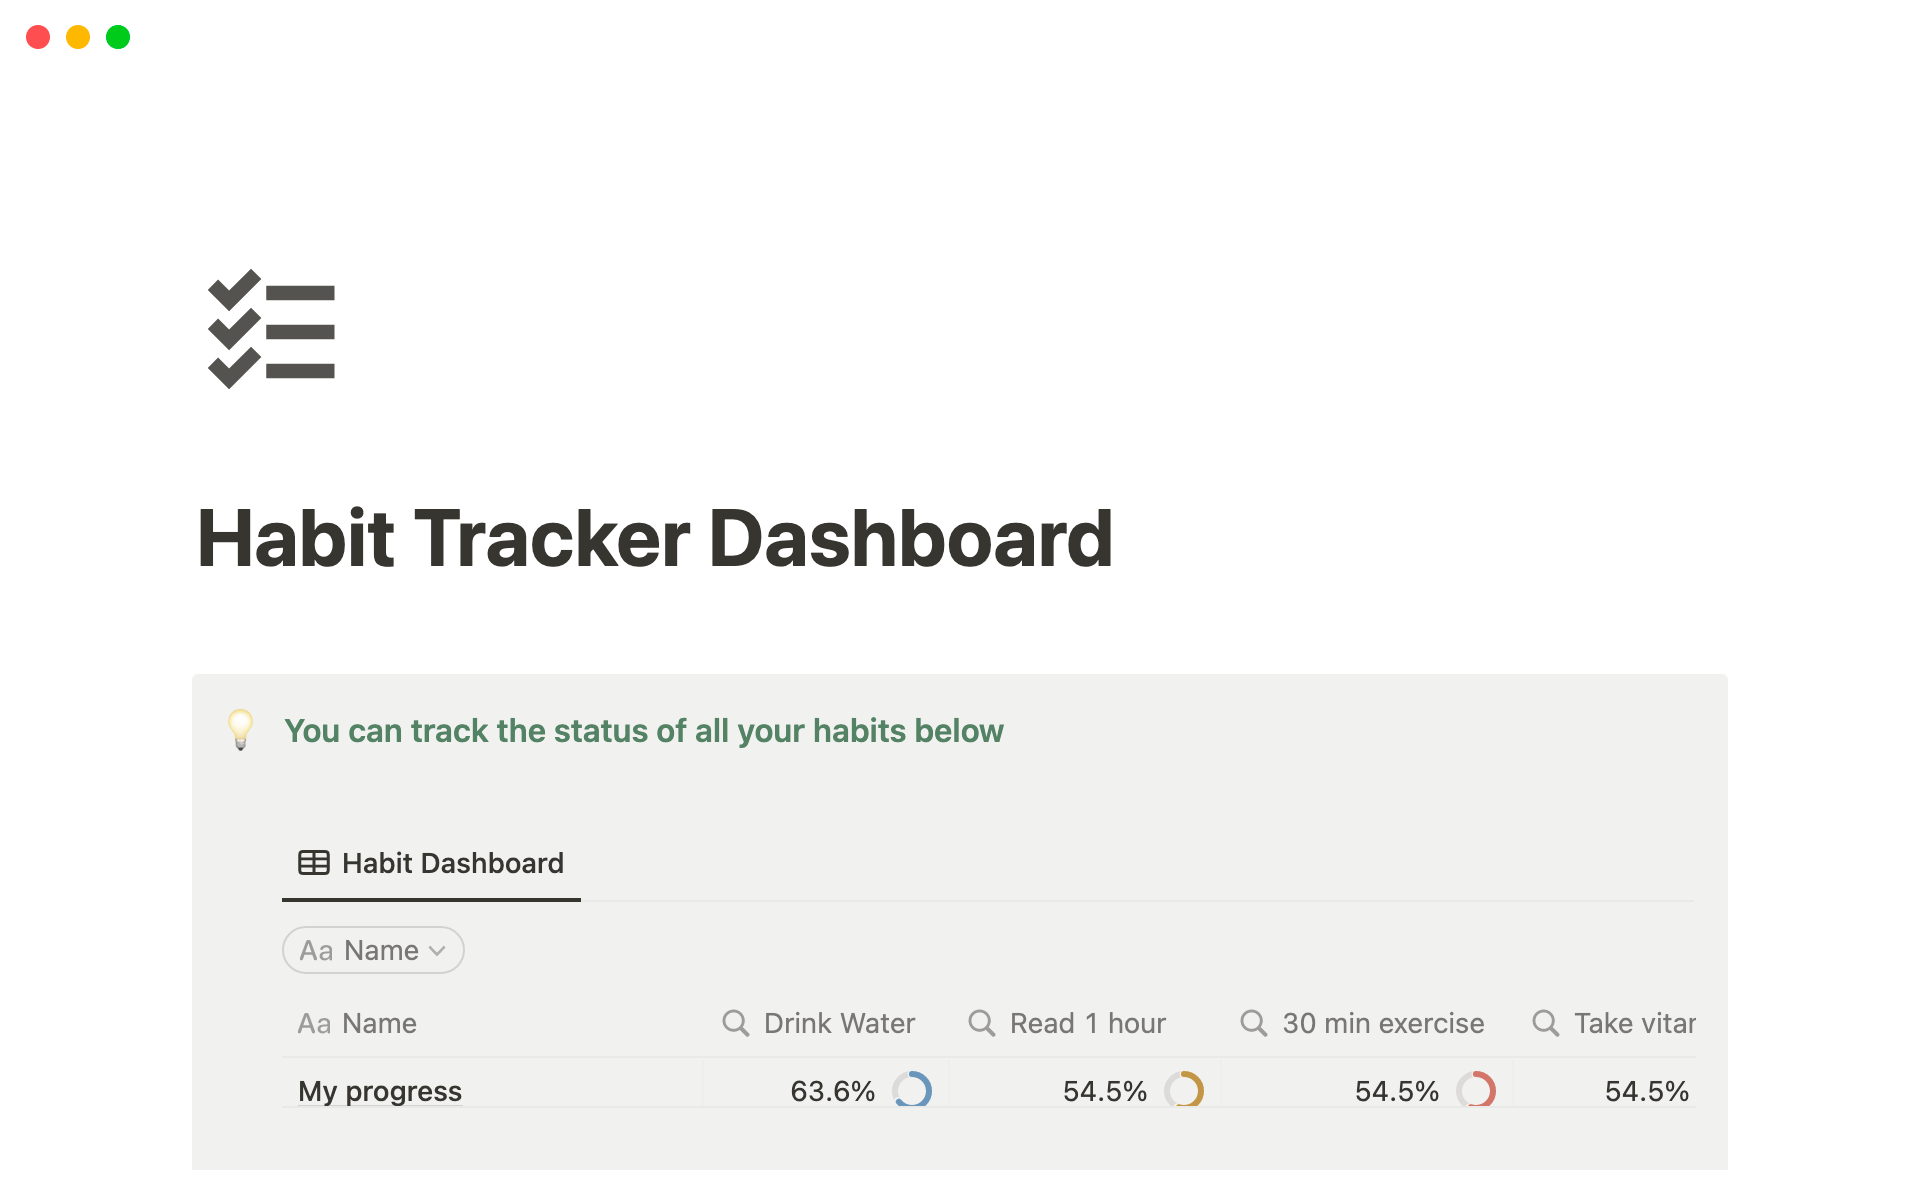Click the Drink Water column magnifier icon
The width and height of the screenshot is (1920, 1200).
coord(736,1023)
